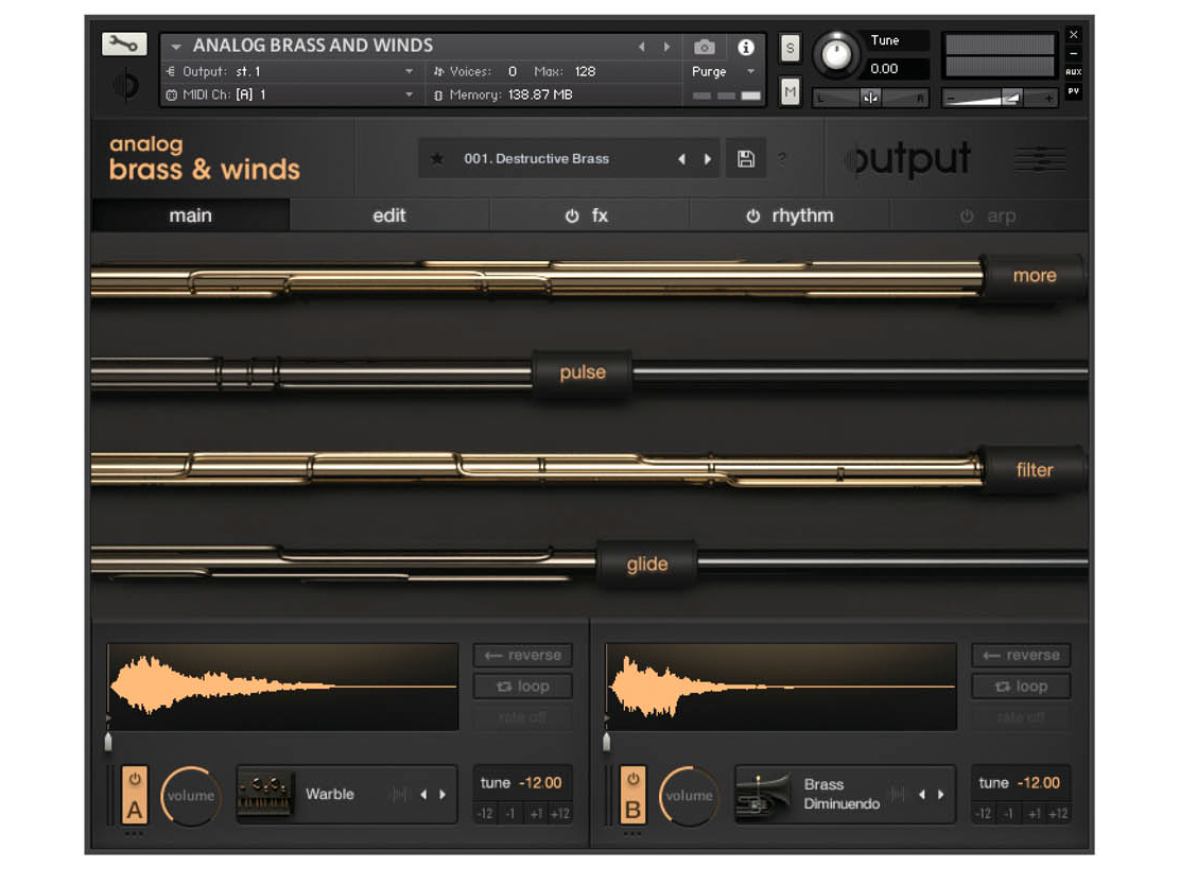Enable reverse on layer A

pos(522,655)
